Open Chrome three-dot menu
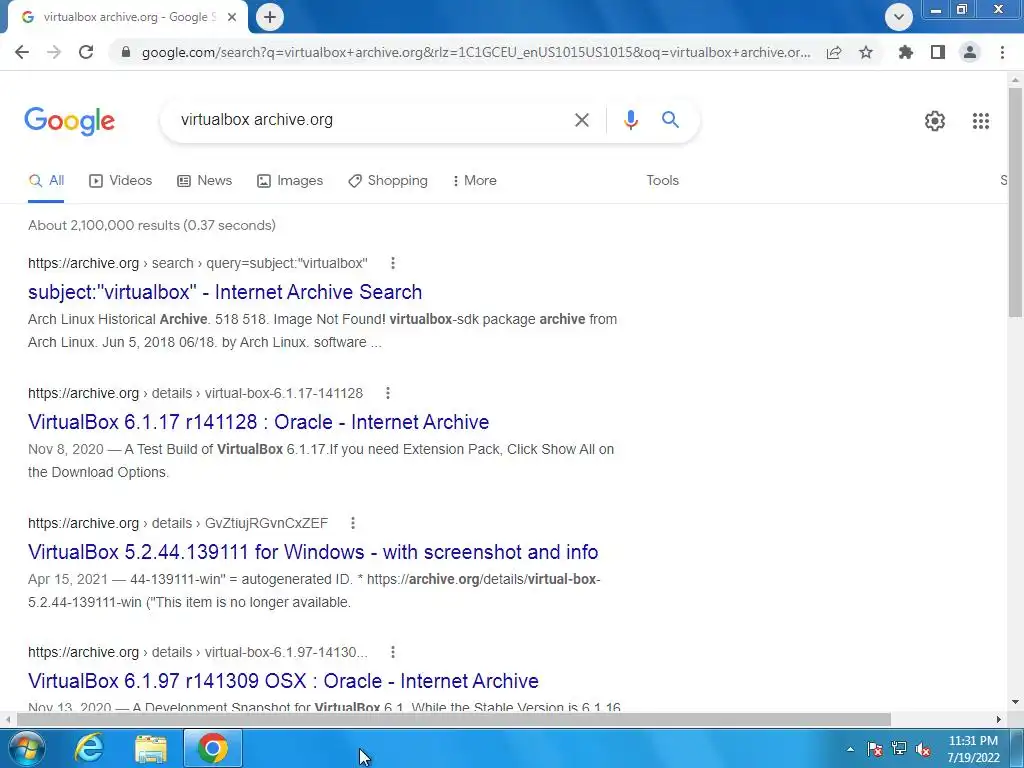The image size is (1024, 768). coord(1002,52)
